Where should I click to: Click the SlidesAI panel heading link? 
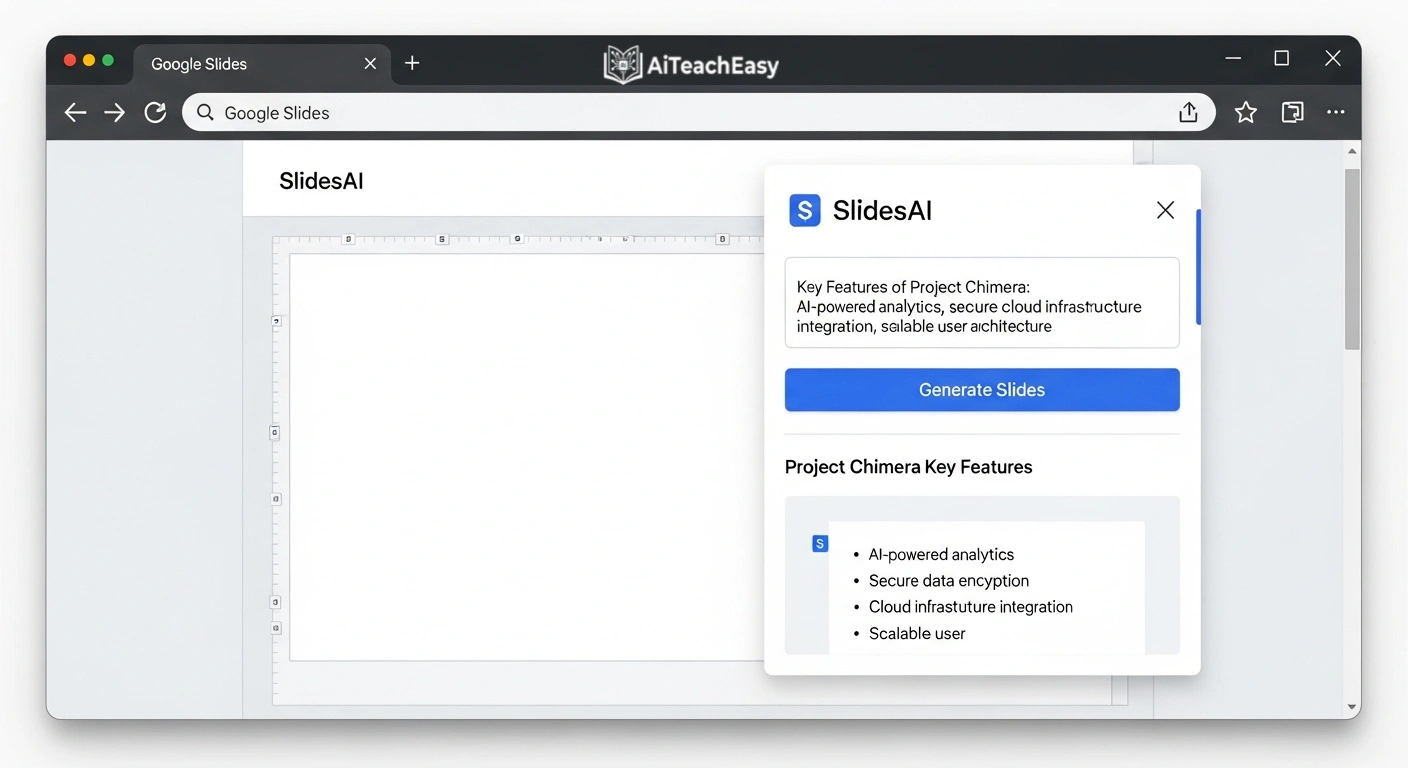tap(882, 210)
